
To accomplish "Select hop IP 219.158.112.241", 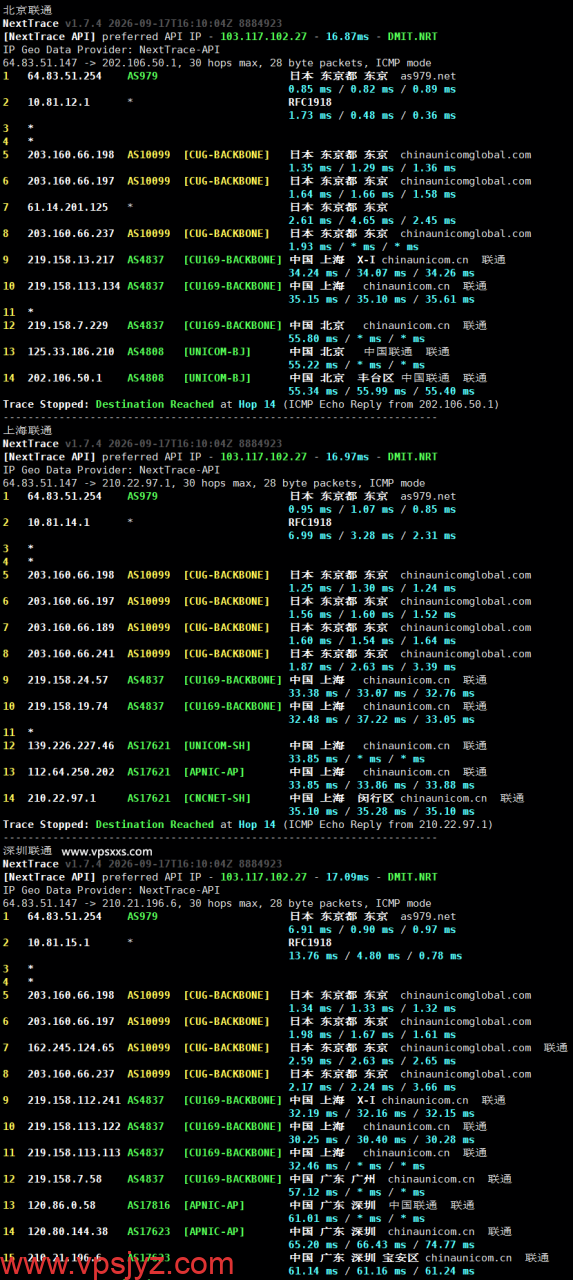I will click(74, 1100).
